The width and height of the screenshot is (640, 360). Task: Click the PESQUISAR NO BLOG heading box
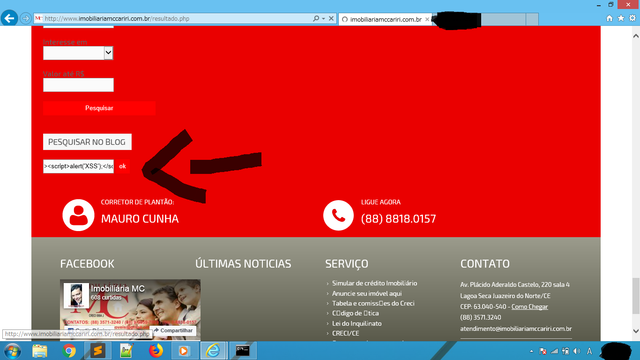[87, 142]
